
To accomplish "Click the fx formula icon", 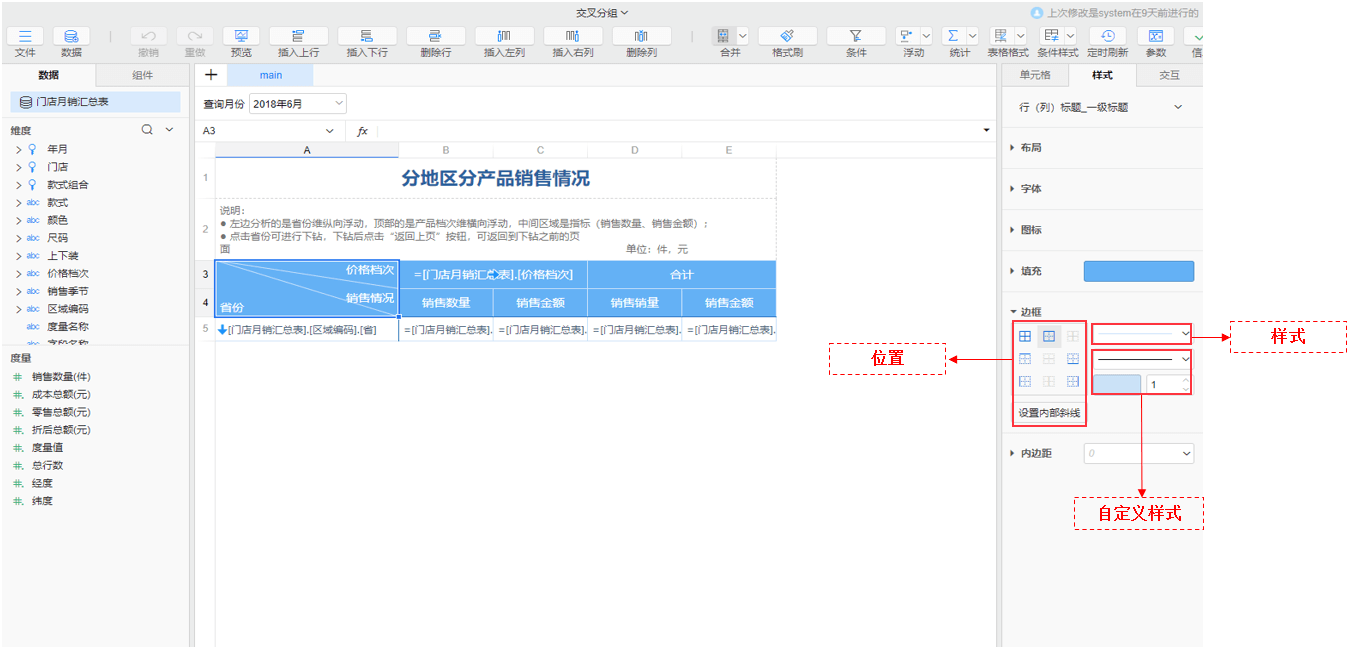I will point(362,131).
